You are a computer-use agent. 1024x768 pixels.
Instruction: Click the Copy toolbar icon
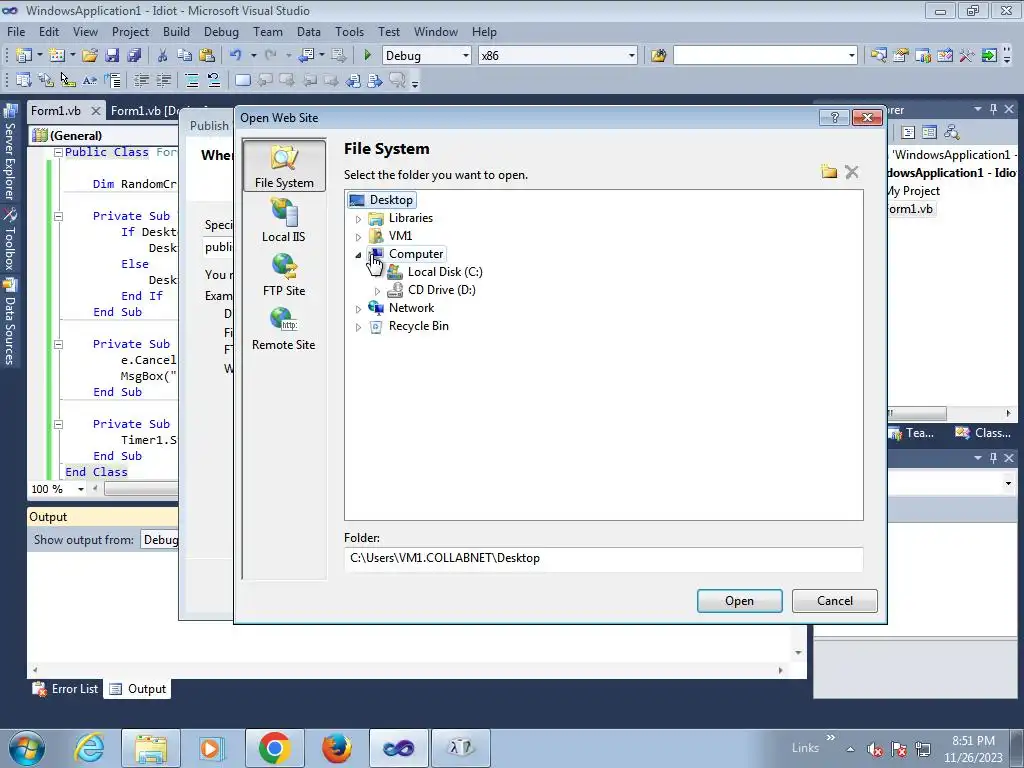[185, 56]
